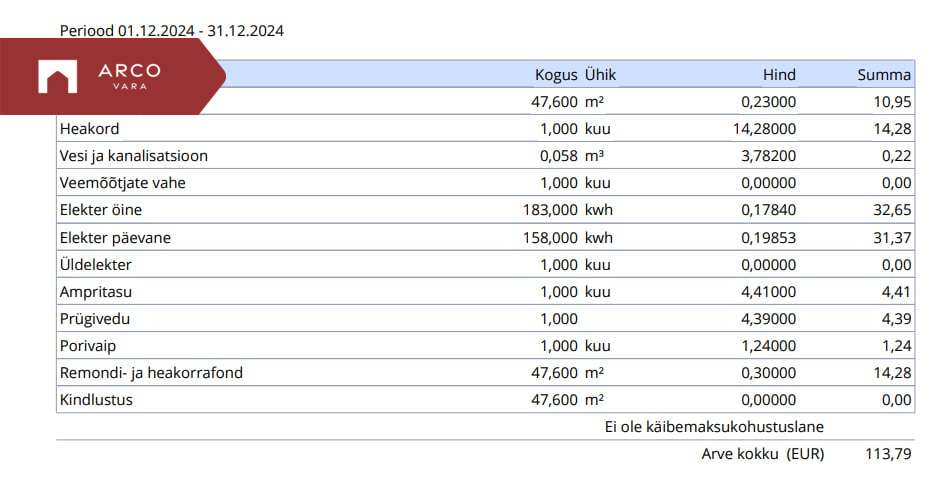Click the Arco Vara house logo icon

(x=57, y=77)
